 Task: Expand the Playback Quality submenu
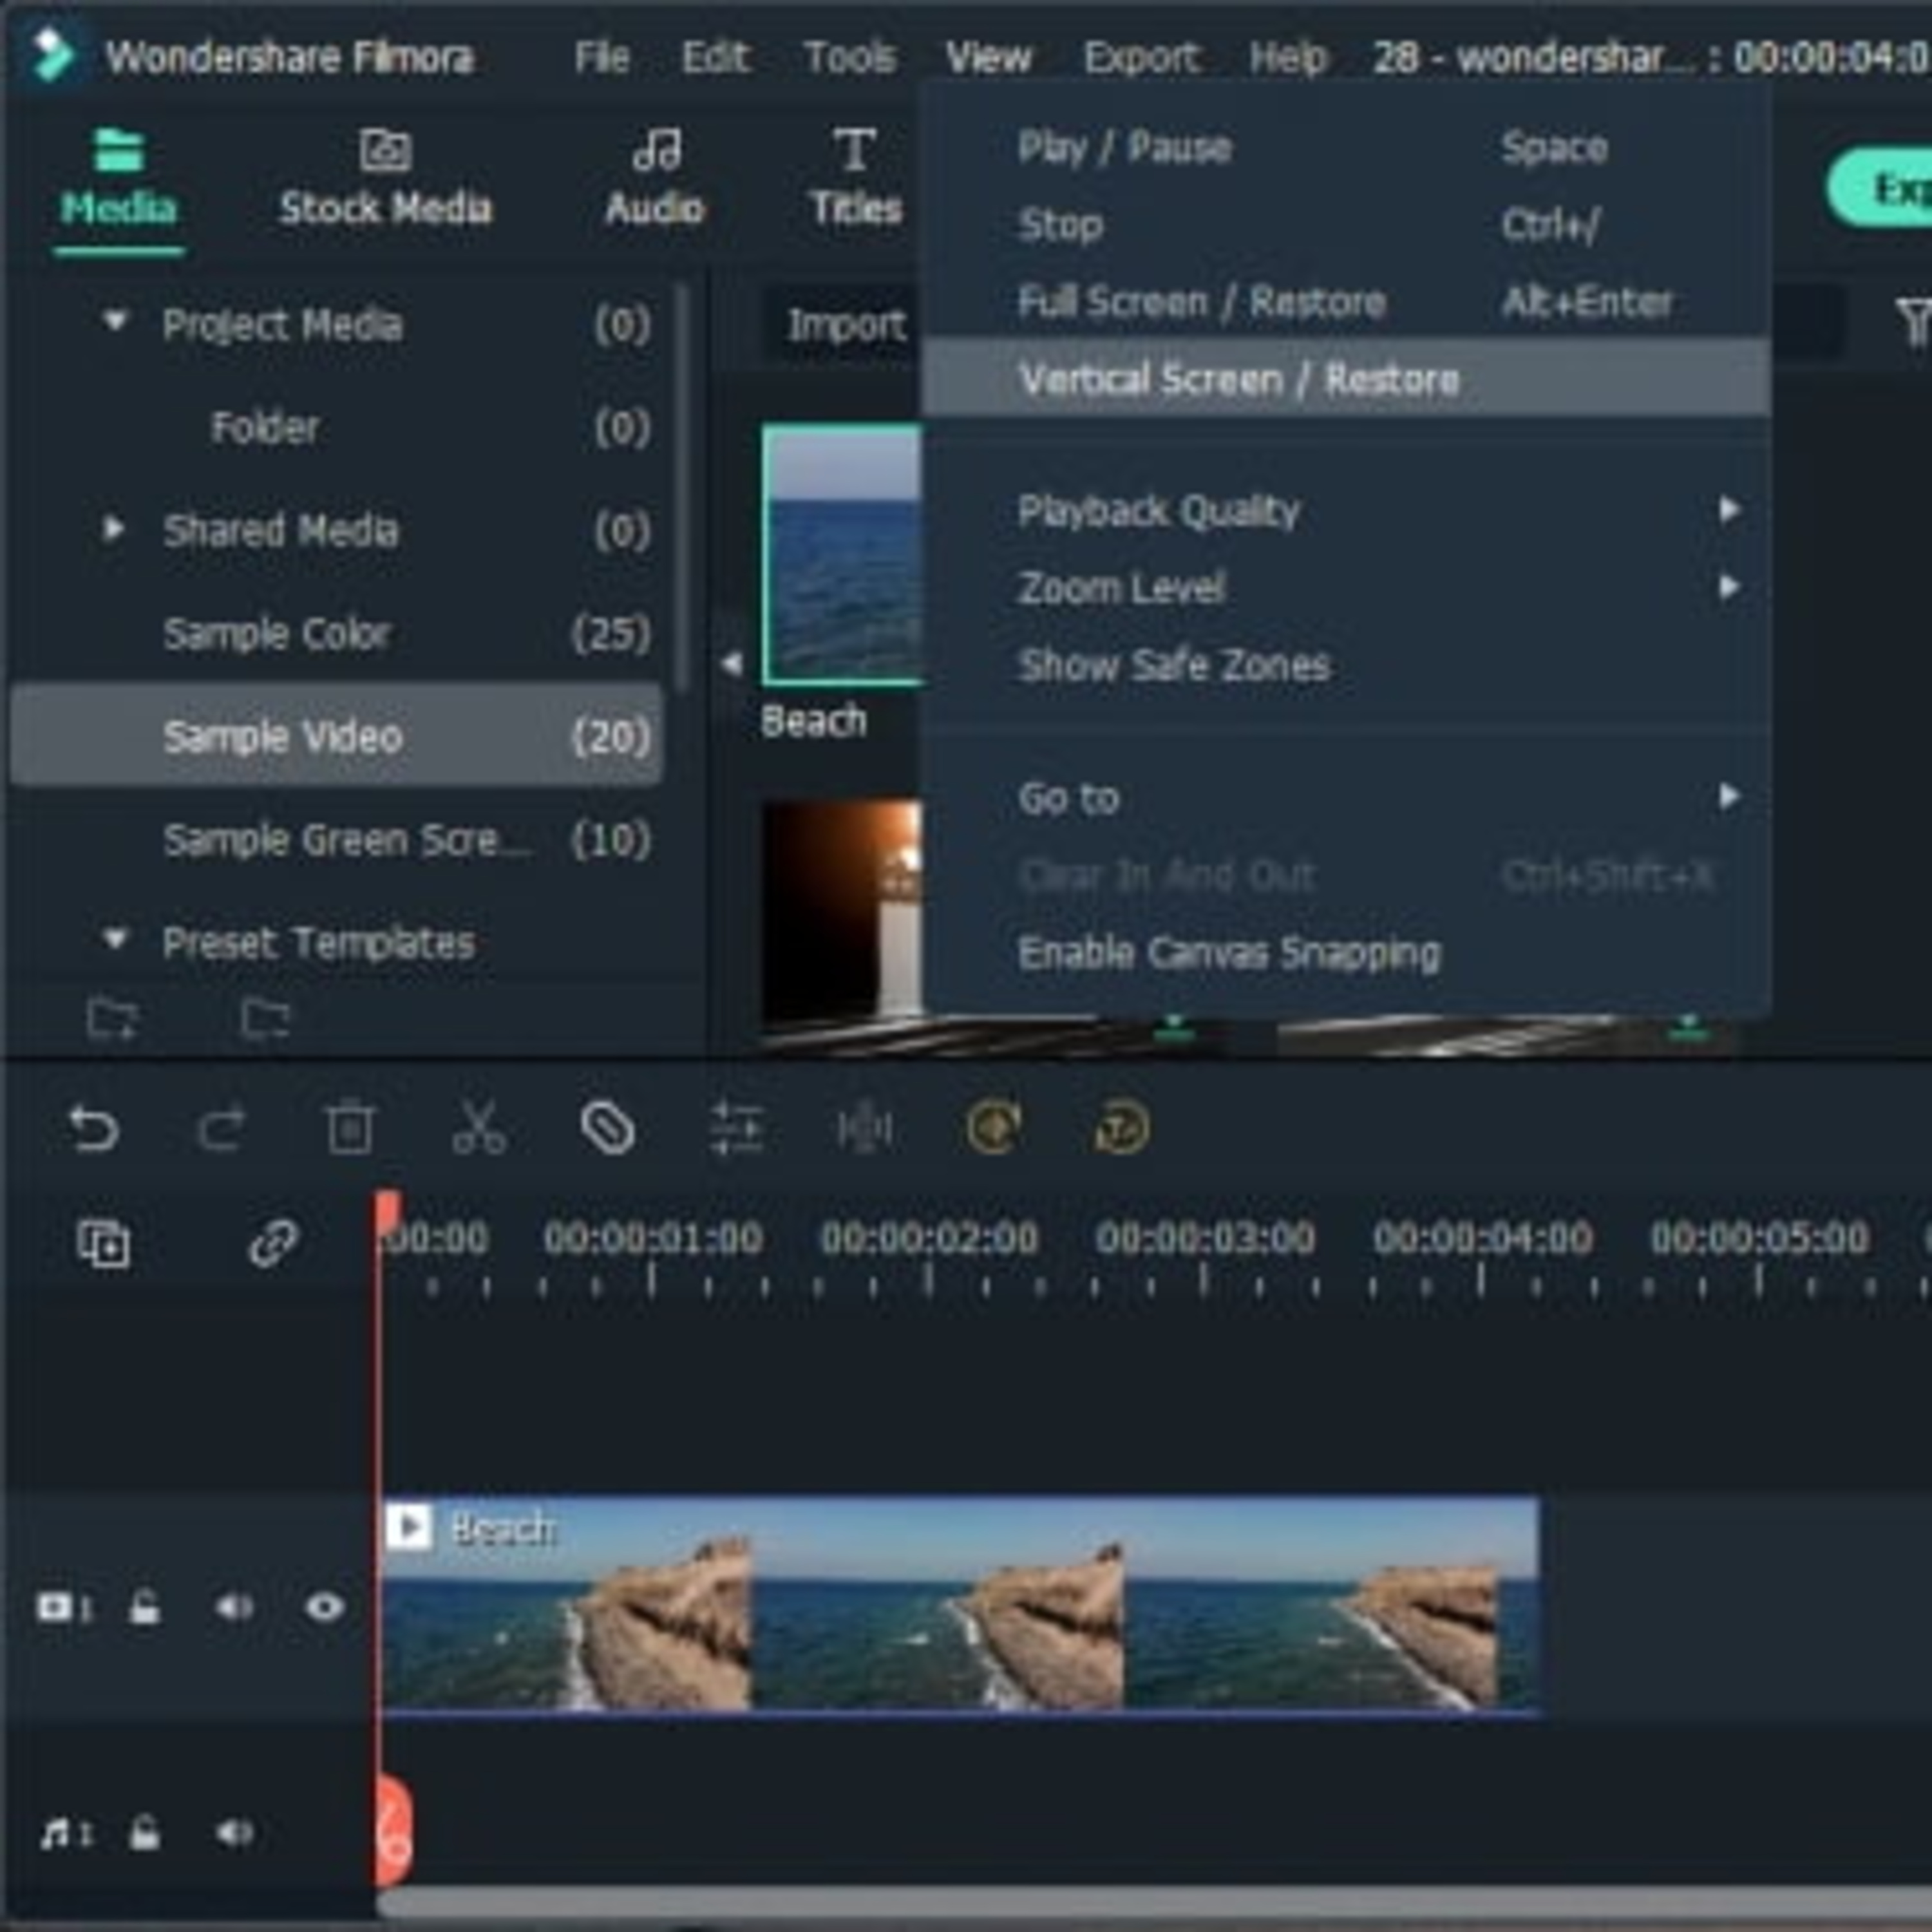1346,511
